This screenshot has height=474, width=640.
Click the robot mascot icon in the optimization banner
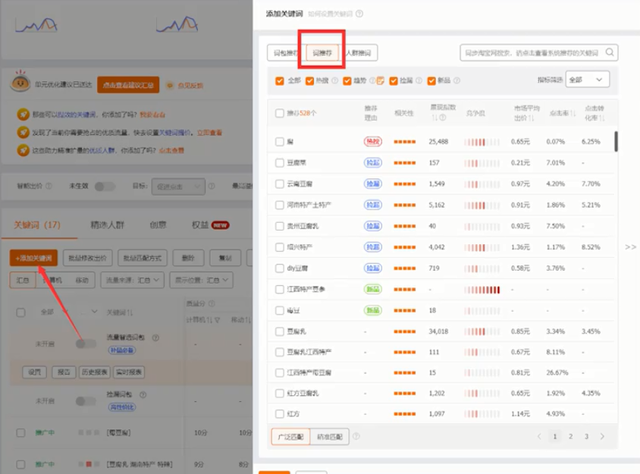pos(20,81)
